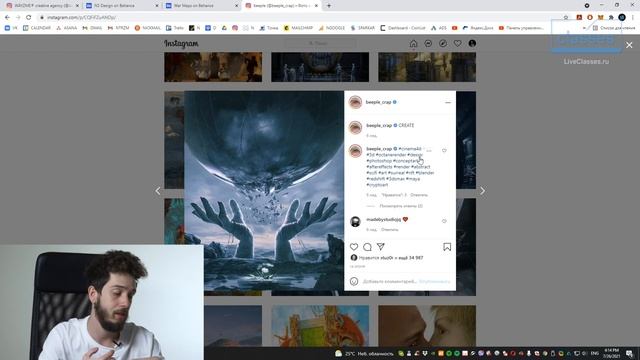Image resolution: width=640 pixels, height=360 pixels.
Task: Switch the ENG input language
Action: (595, 353)
